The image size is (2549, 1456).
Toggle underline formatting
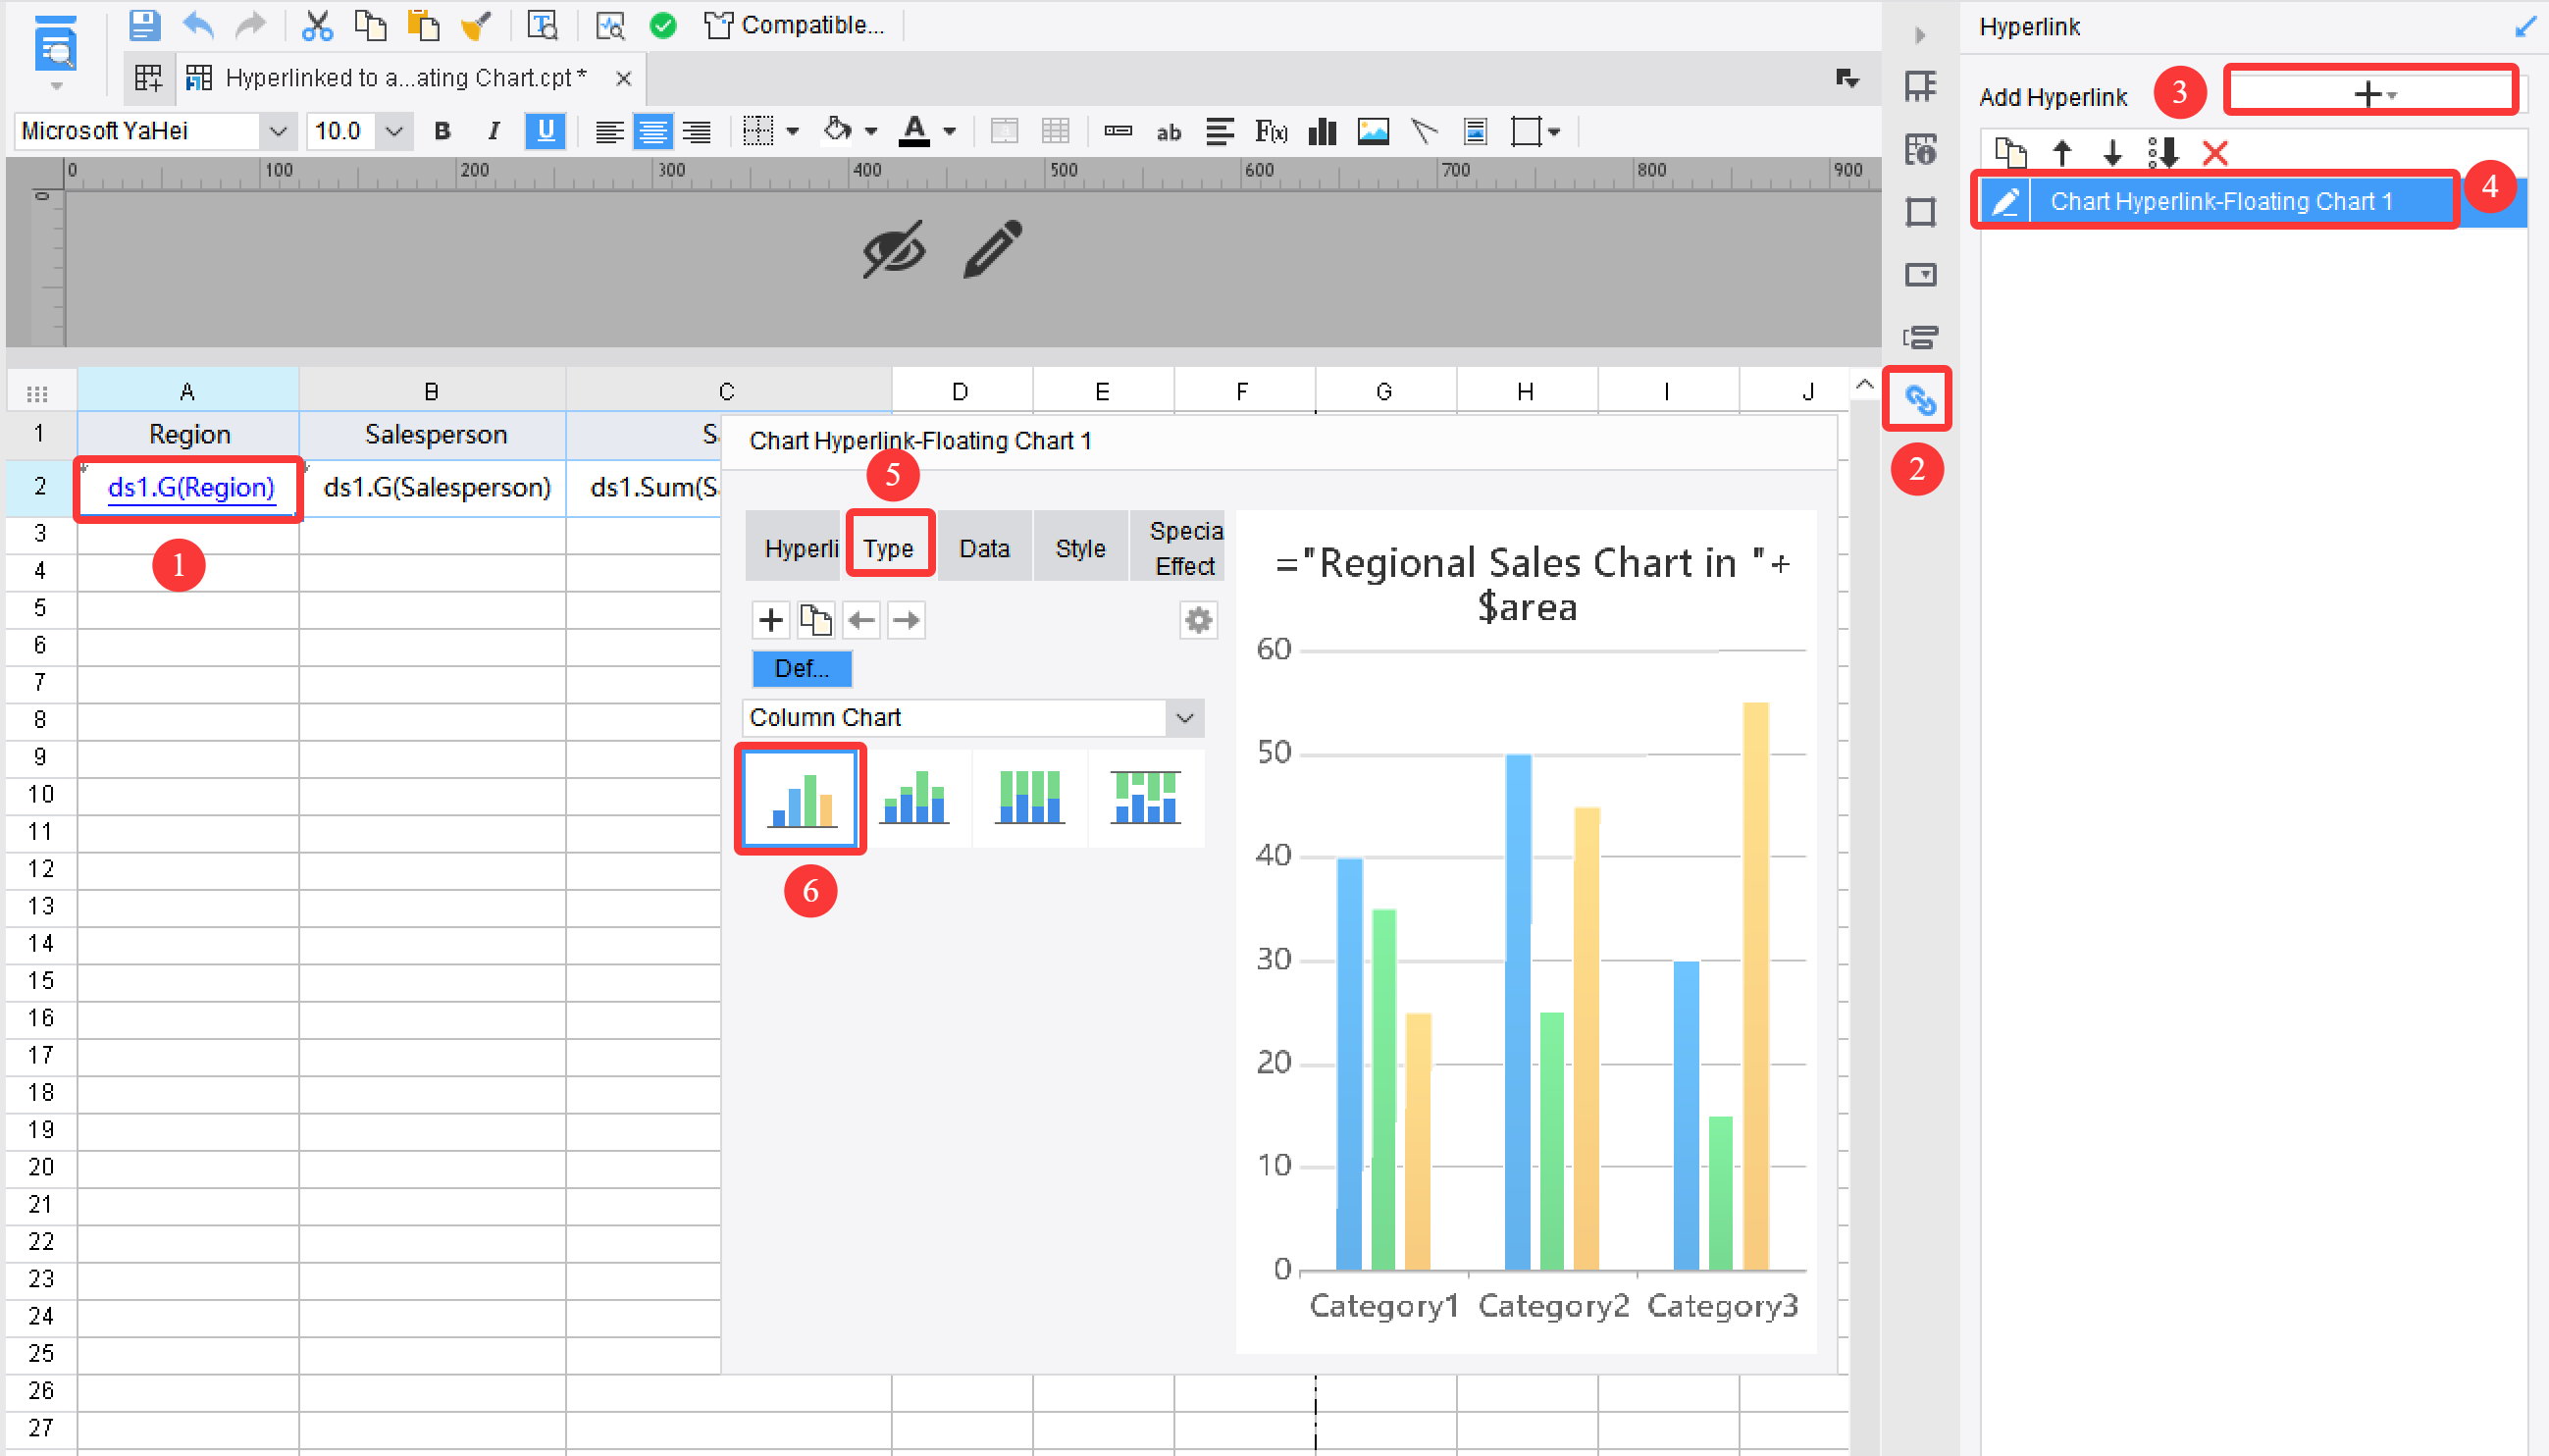pyautogui.click(x=545, y=131)
